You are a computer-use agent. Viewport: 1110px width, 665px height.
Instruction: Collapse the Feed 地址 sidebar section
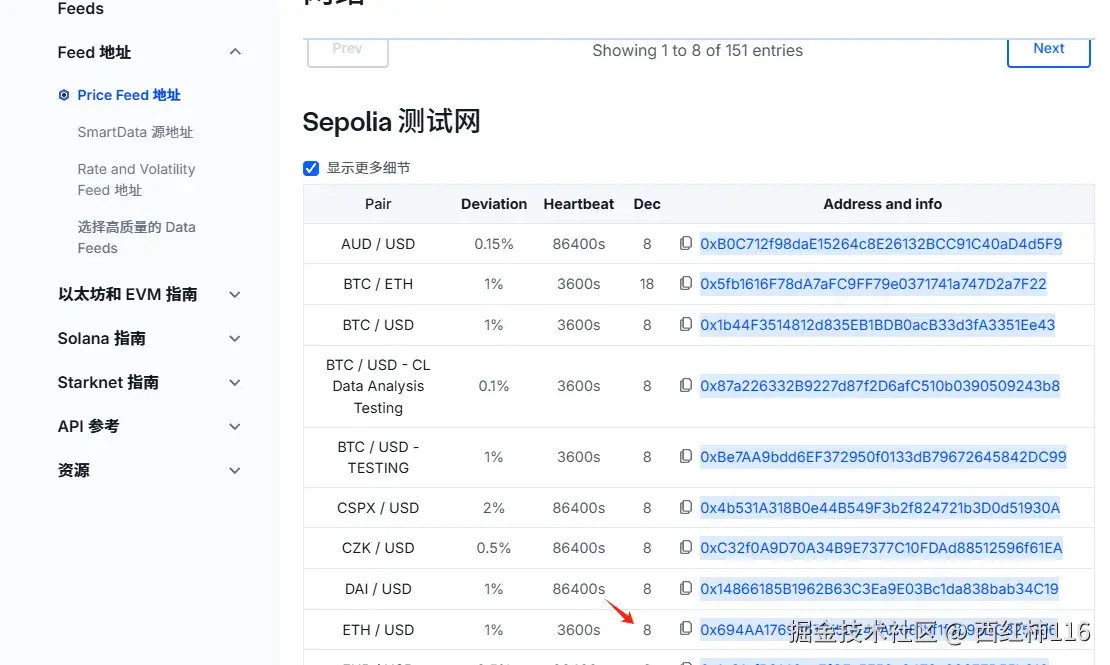[235, 52]
